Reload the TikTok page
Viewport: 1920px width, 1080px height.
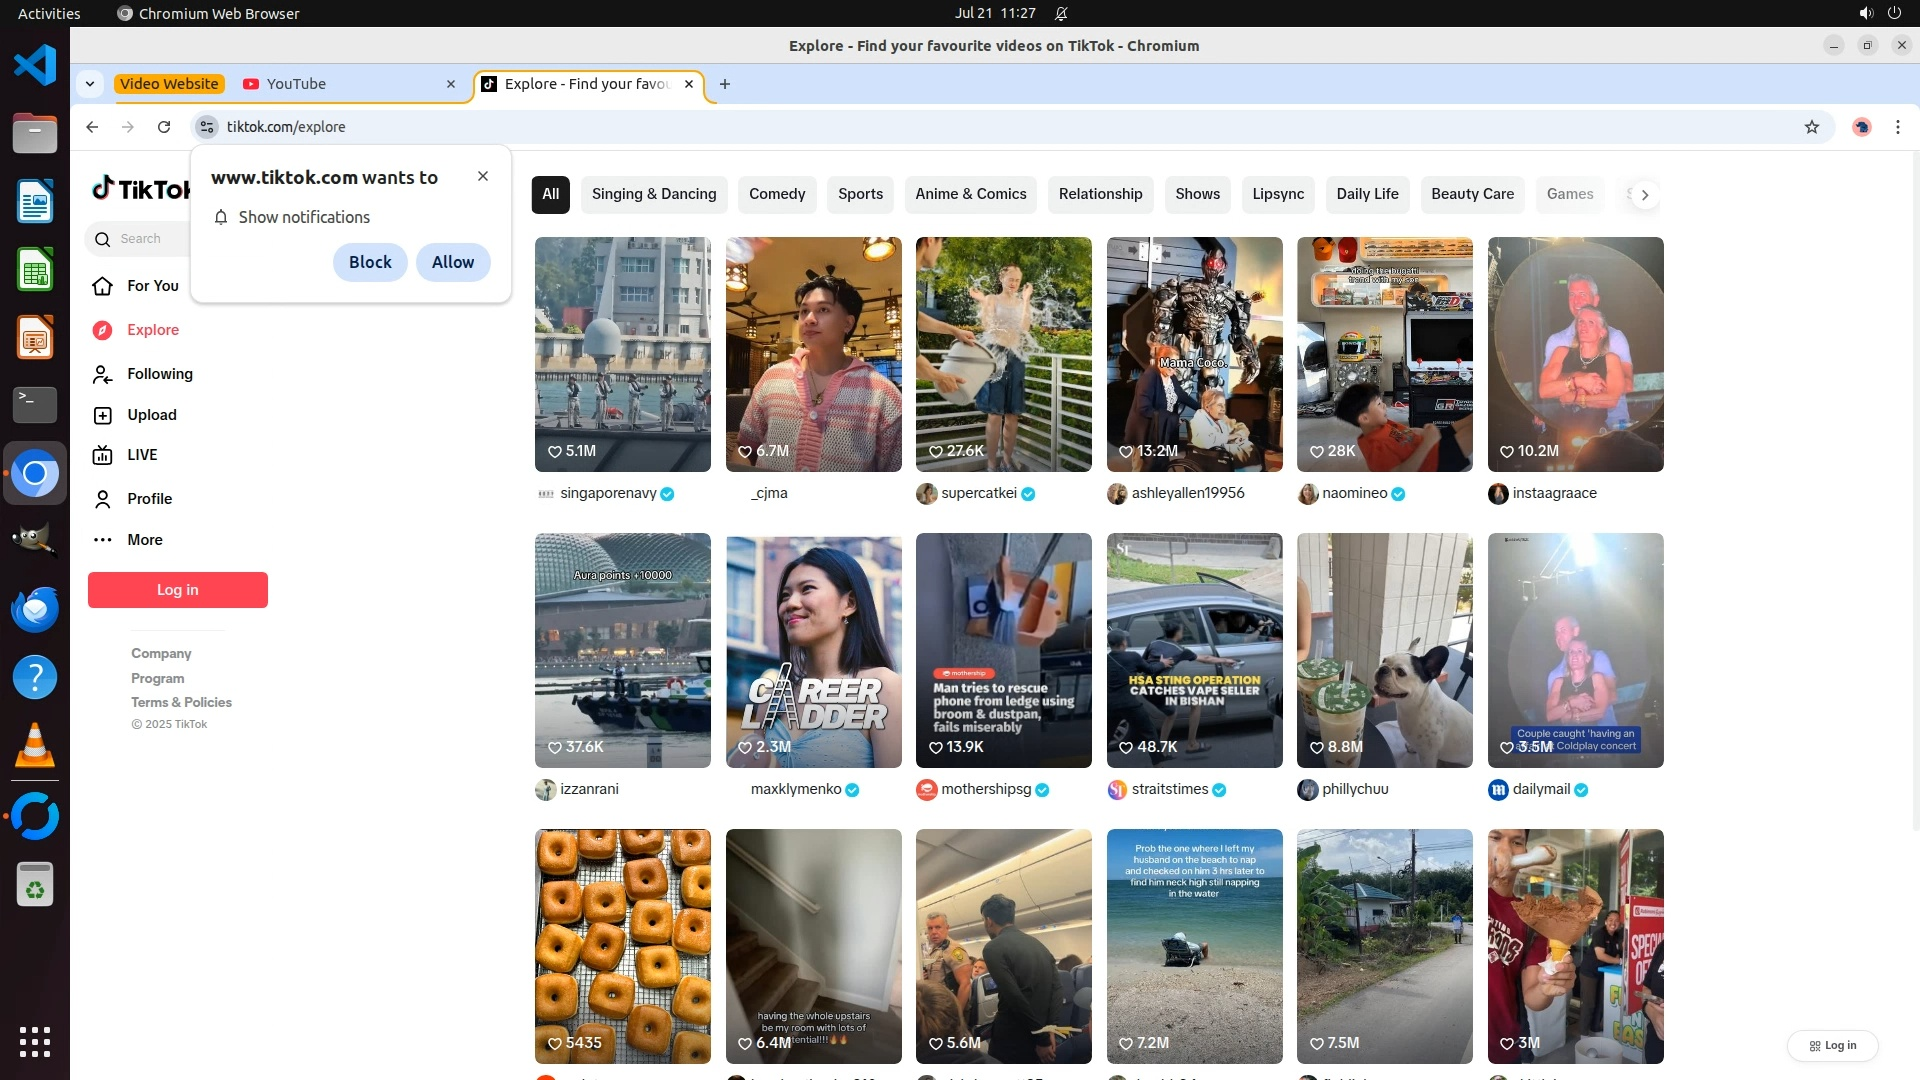tap(164, 127)
